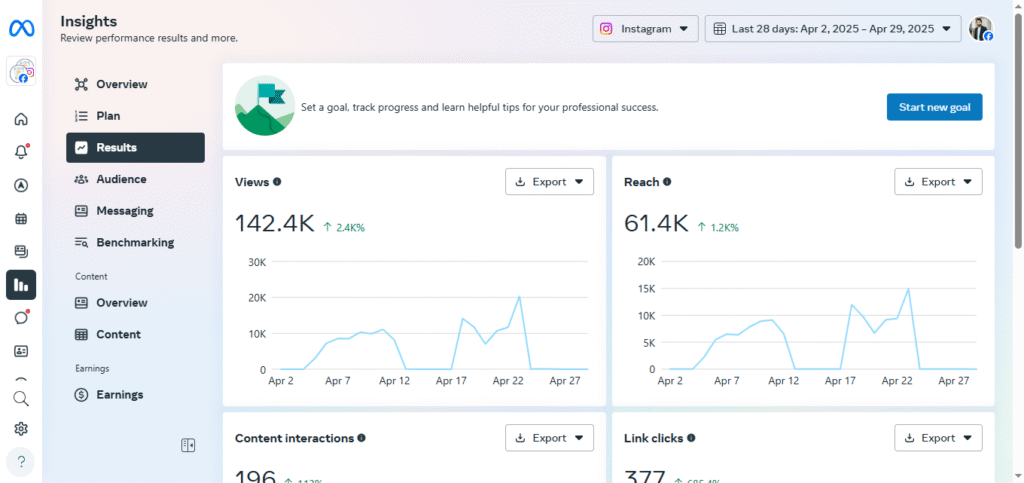
Task: Open the Home icon in left rail
Action: [21, 120]
